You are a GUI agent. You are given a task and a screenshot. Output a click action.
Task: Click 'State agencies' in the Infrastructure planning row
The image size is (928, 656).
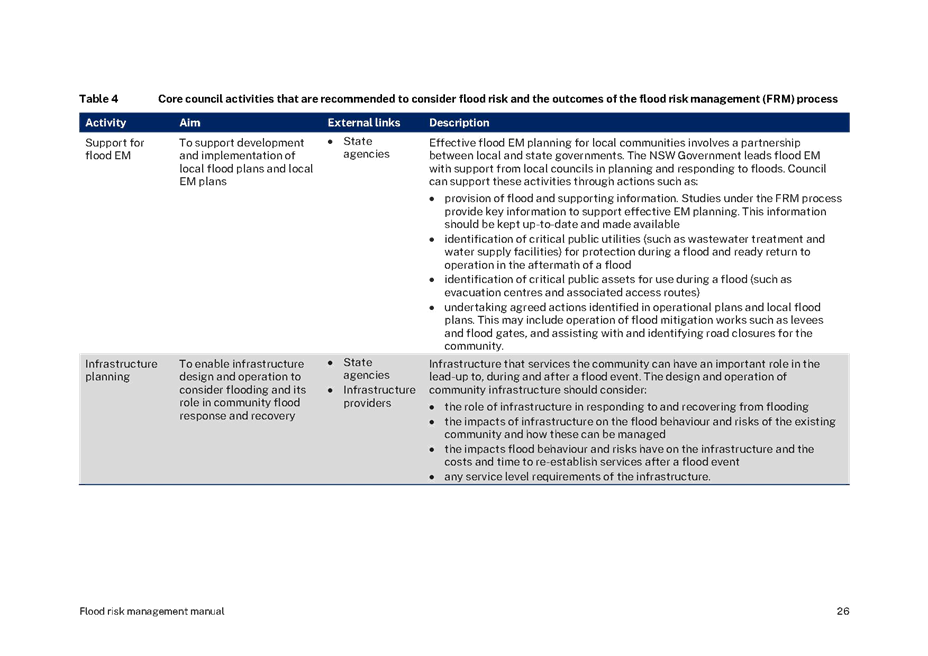[366, 369]
